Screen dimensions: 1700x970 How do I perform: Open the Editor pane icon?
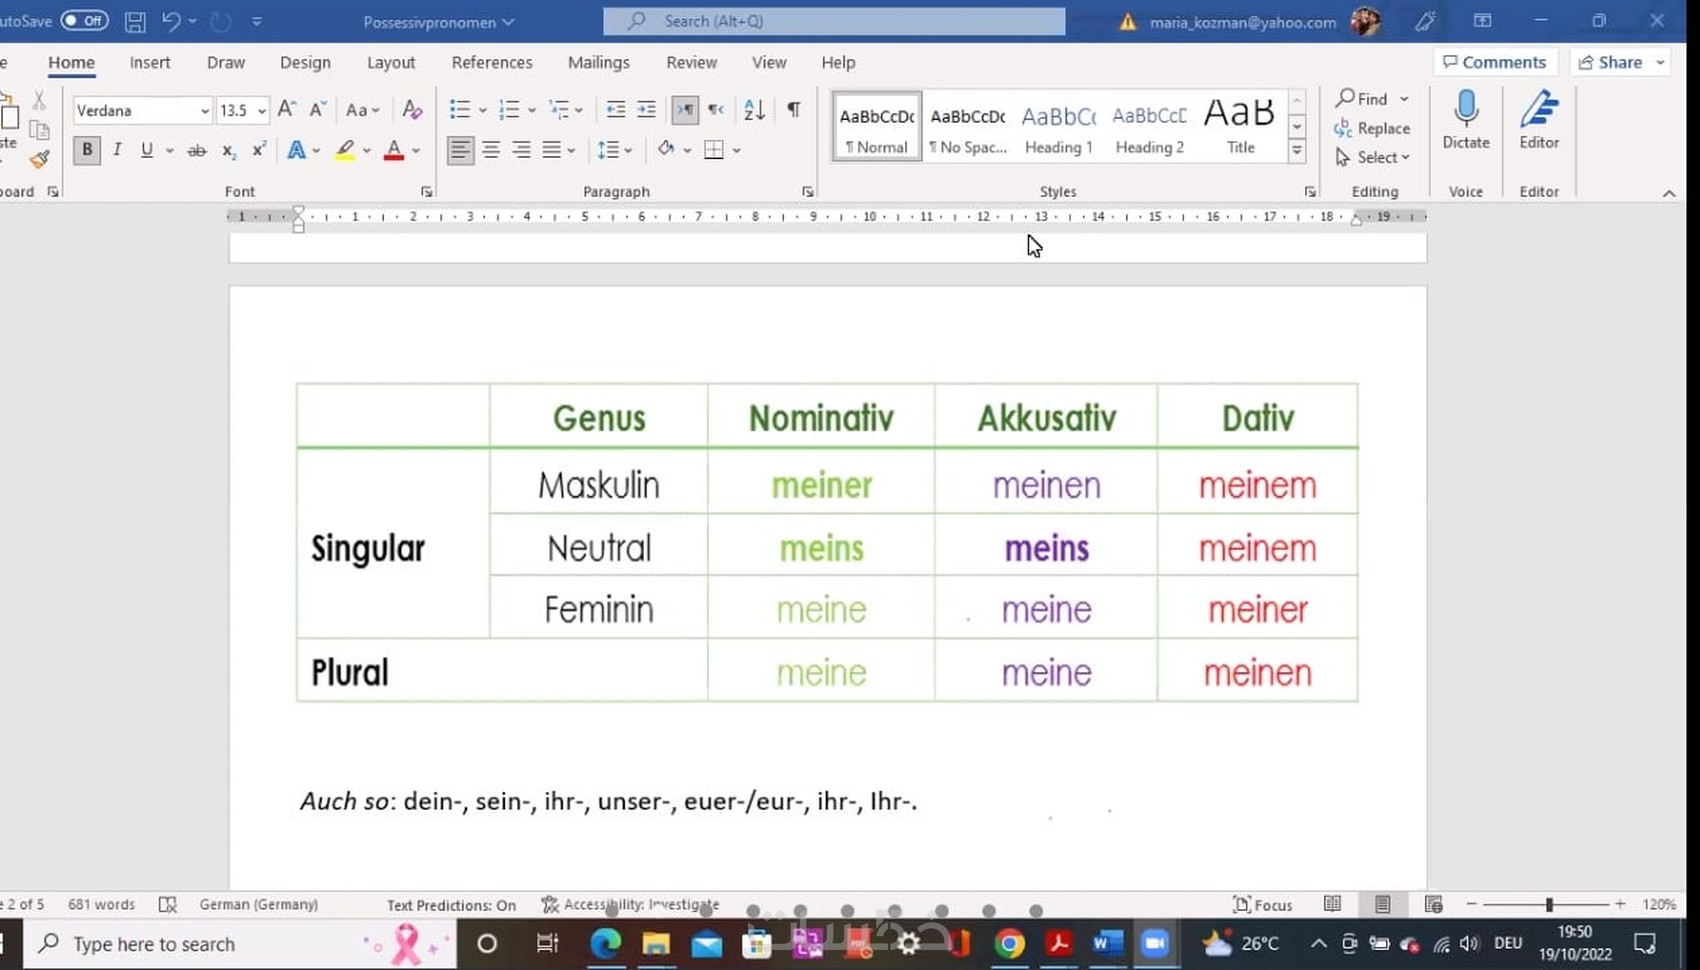point(1539,120)
